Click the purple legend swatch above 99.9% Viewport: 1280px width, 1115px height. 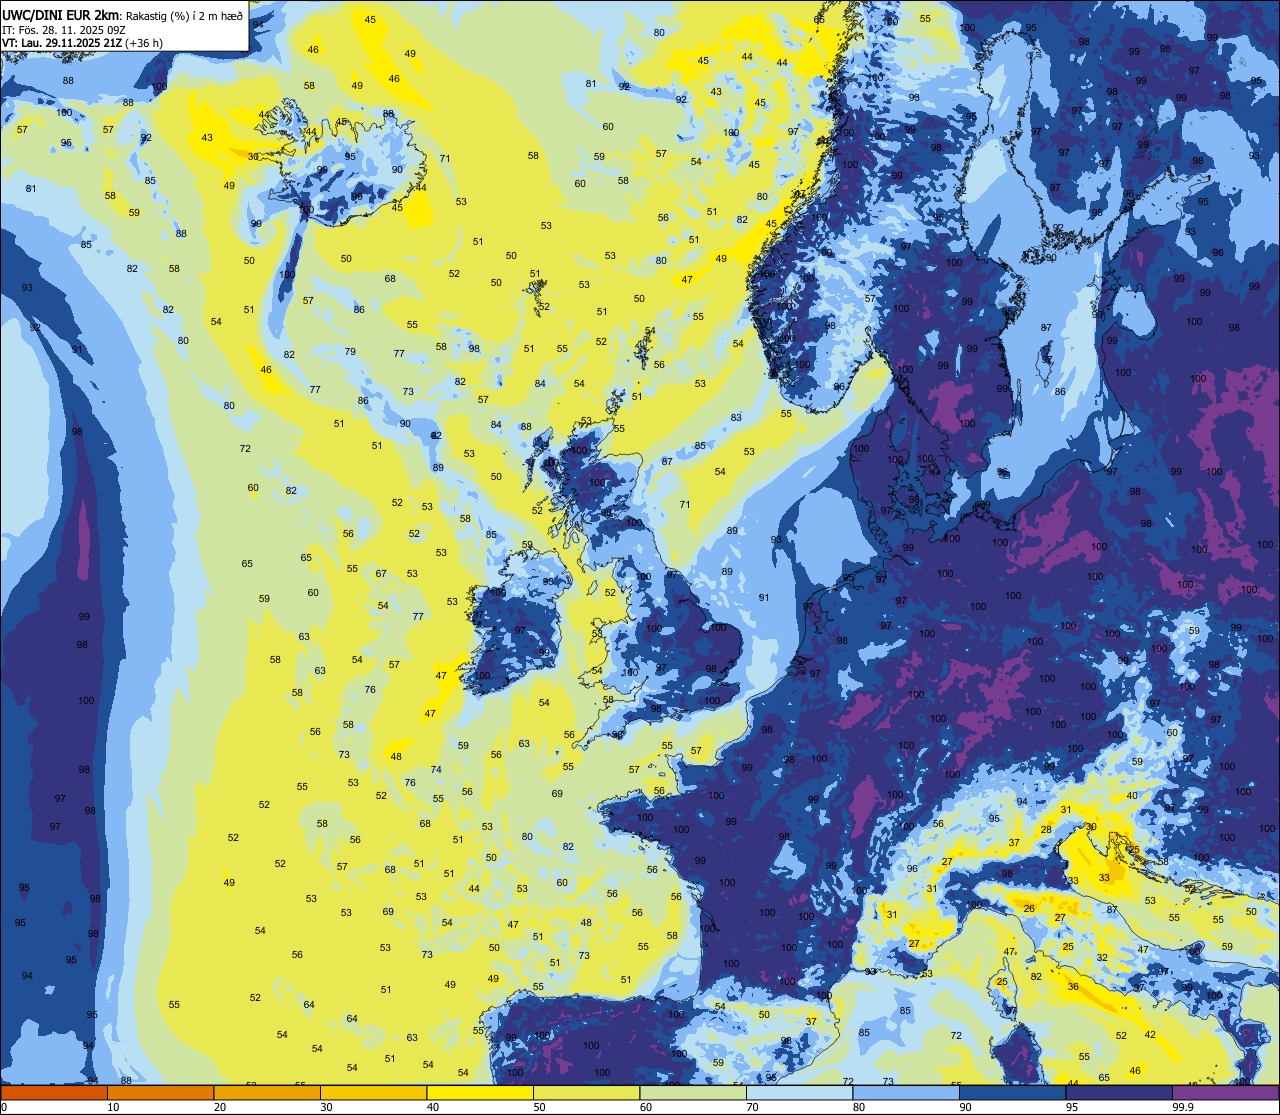(1225, 1092)
